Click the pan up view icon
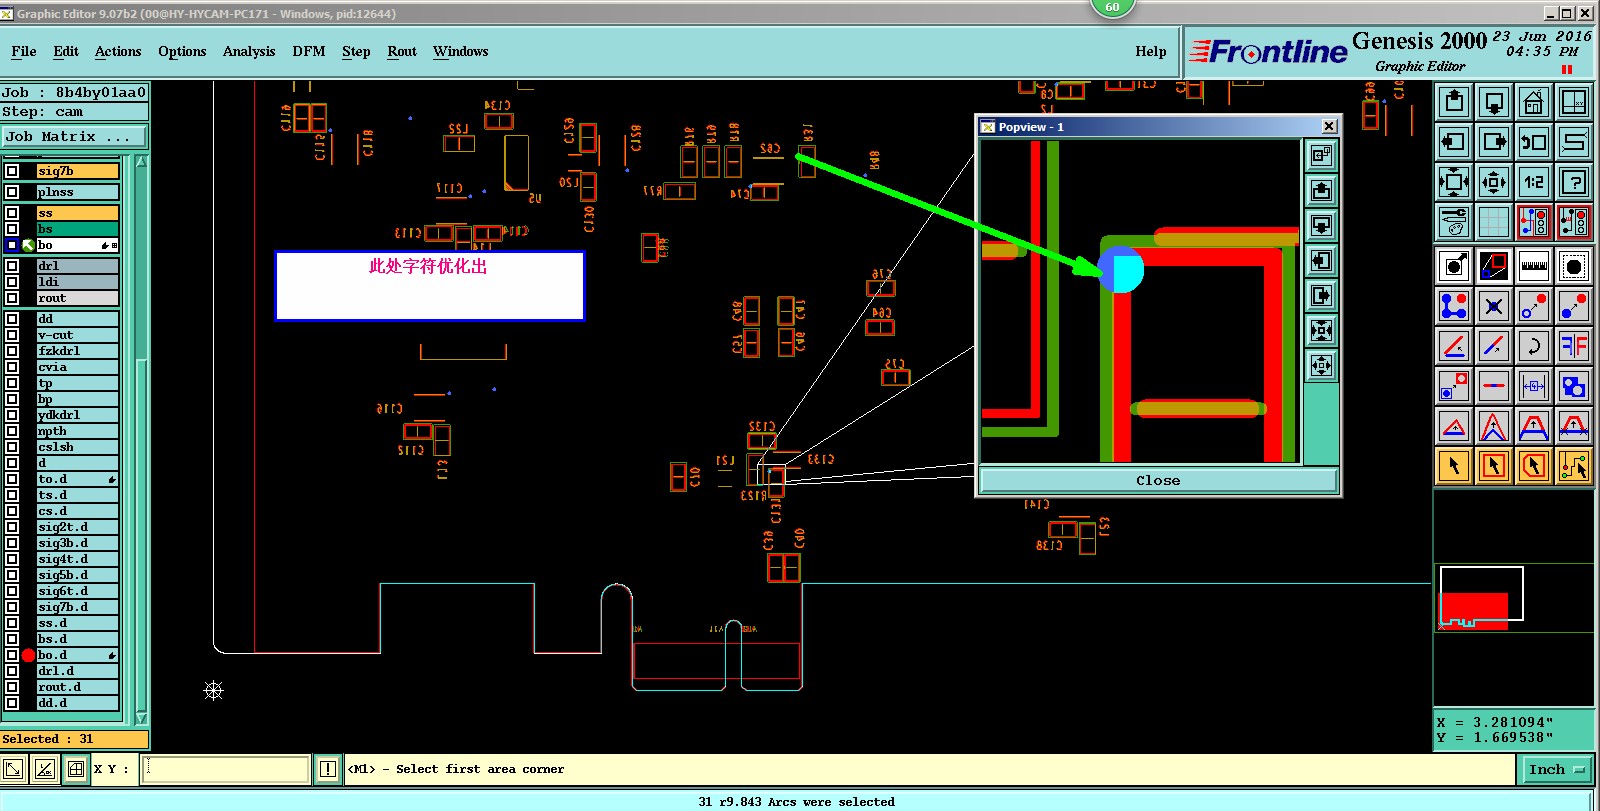Image resolution: width=1600 pixels, height=811 pixels. tap(1454, 102)
